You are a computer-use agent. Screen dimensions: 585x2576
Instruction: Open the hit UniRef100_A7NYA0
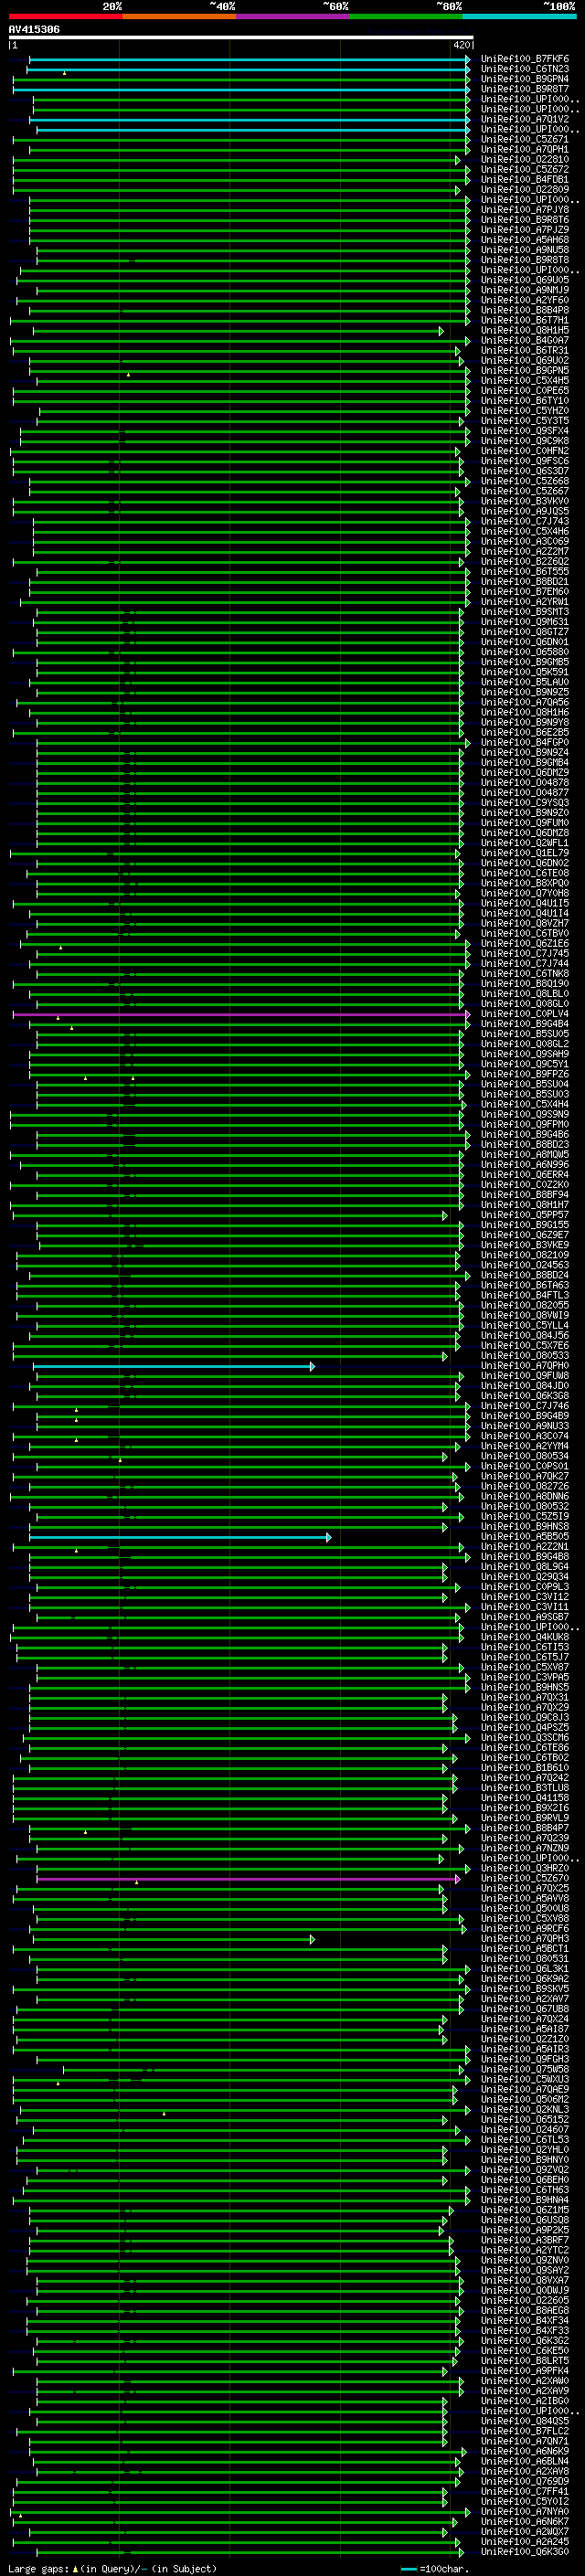click(524, 2511)
